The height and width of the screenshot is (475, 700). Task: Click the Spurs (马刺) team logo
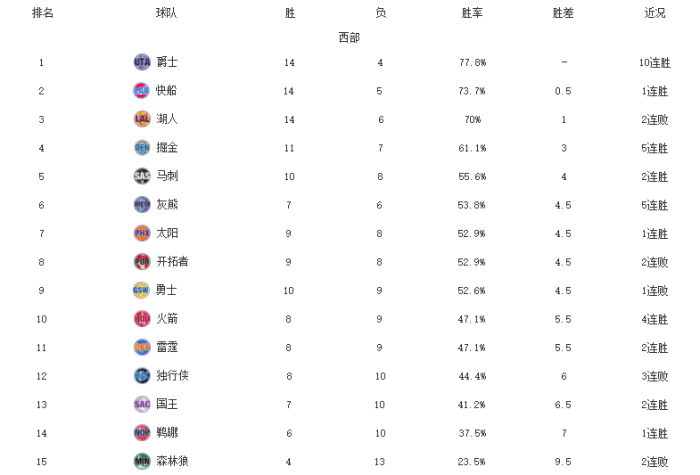pyautogui.click(x=142, y=176)
